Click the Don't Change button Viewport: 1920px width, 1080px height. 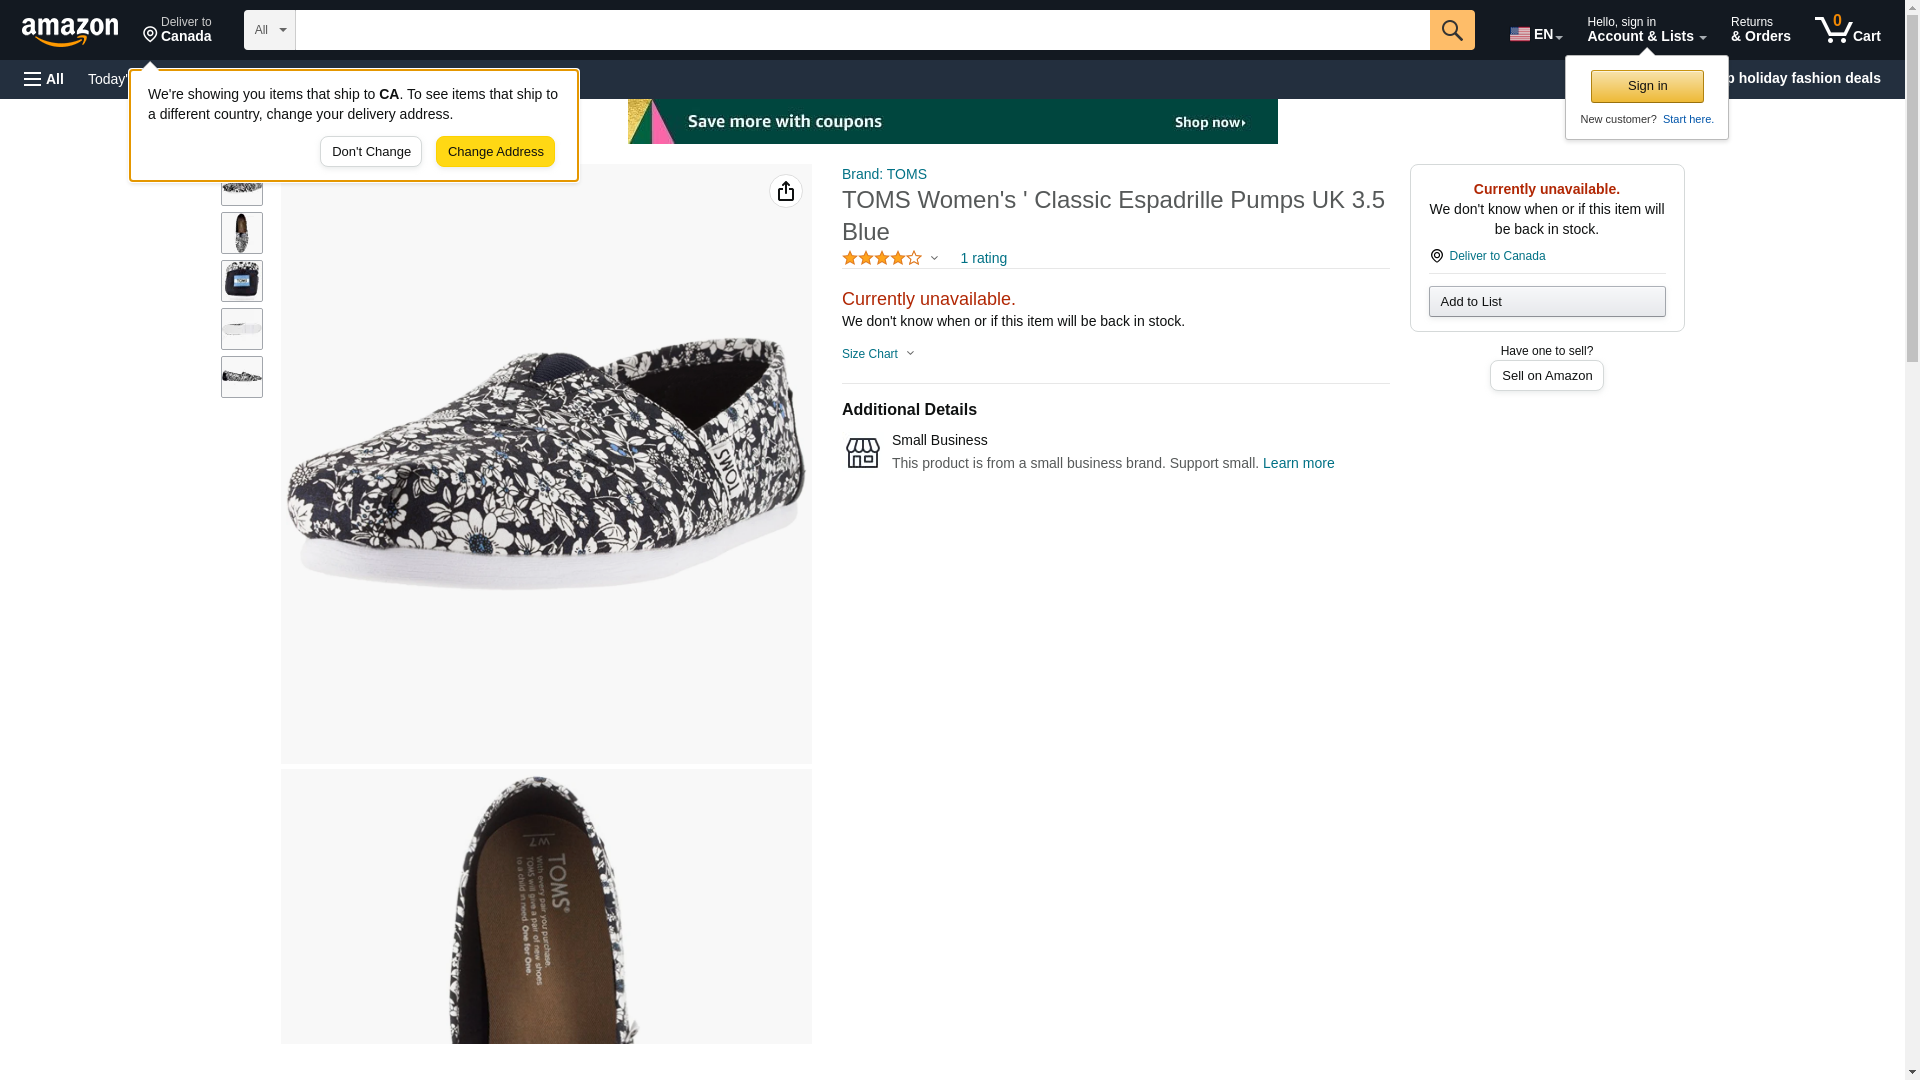[x=371, y=152]
